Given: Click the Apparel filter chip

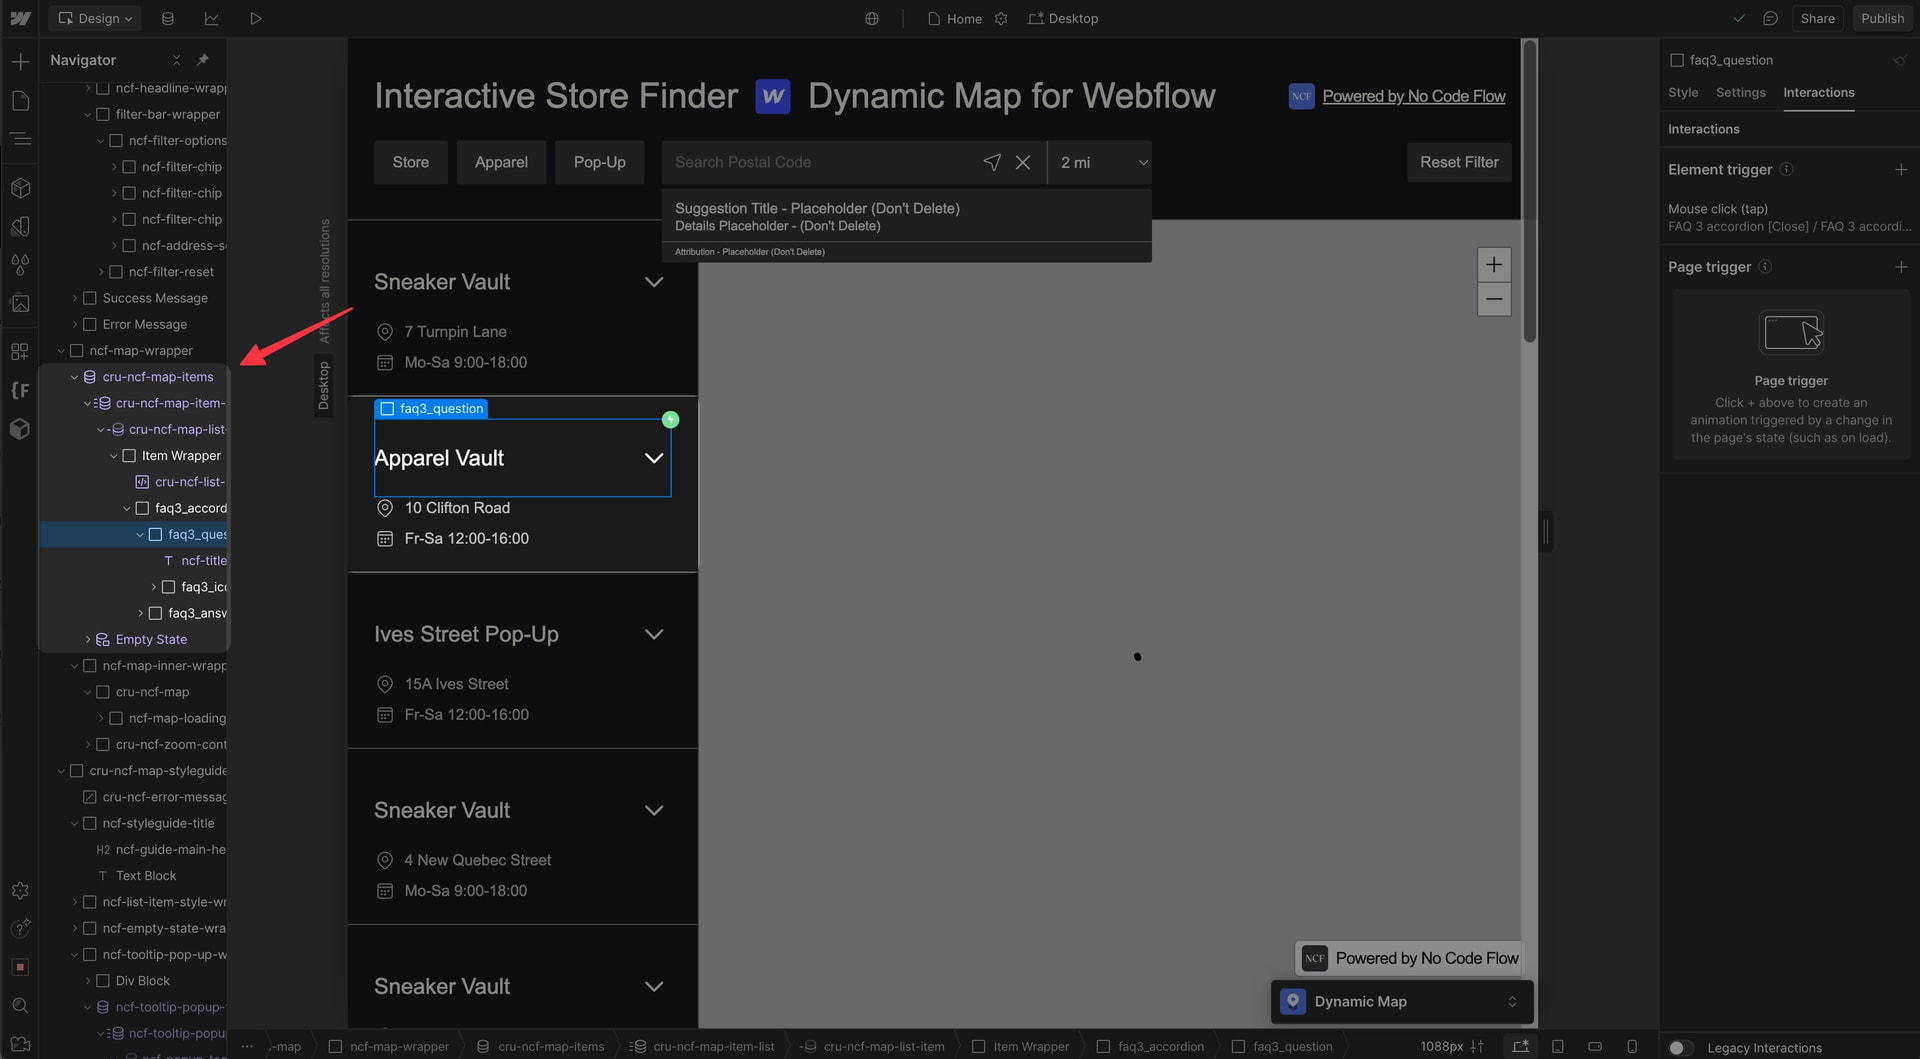Looking at the screenshot, I should (x=501, y=162).
